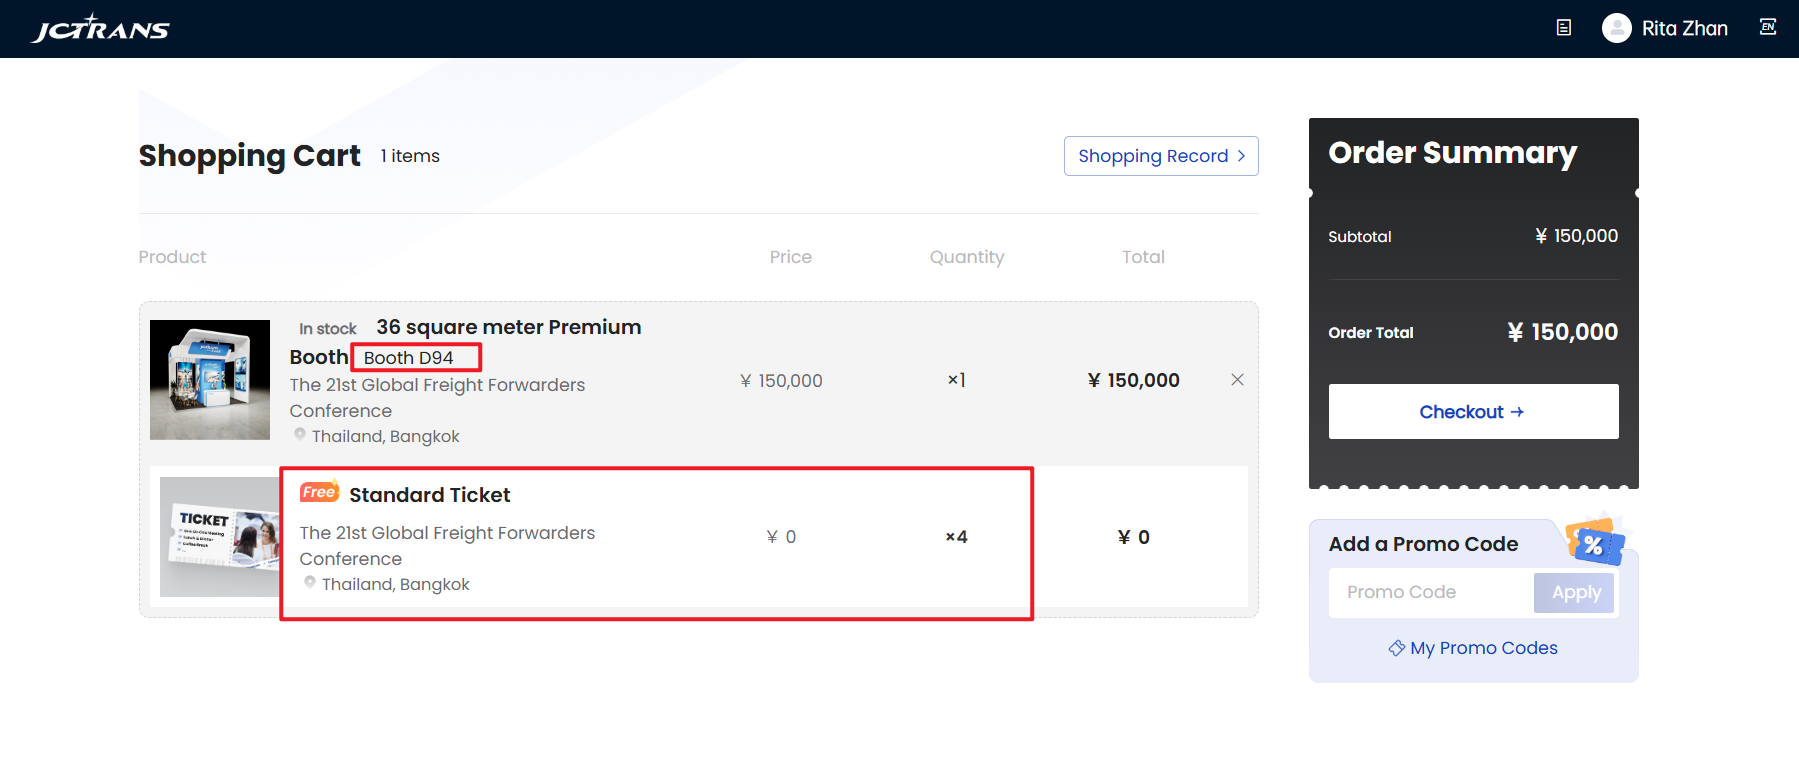Click location pin in Standard Ticket row

click(310, 582)
